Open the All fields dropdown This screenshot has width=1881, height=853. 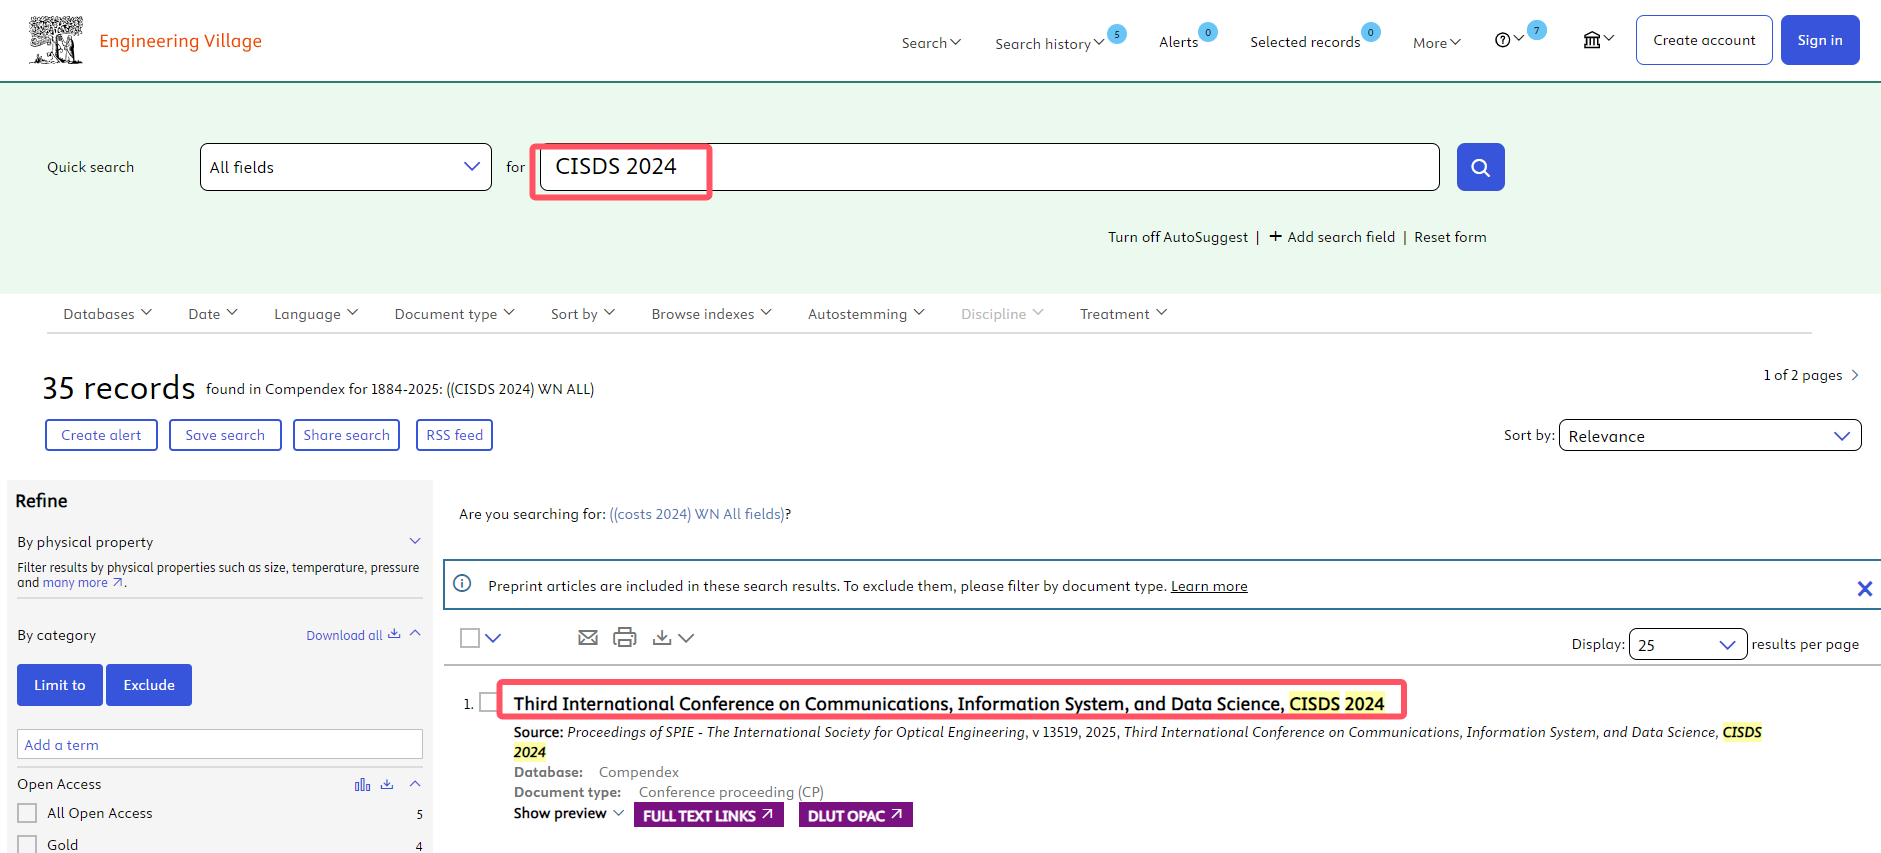[346, 167]
